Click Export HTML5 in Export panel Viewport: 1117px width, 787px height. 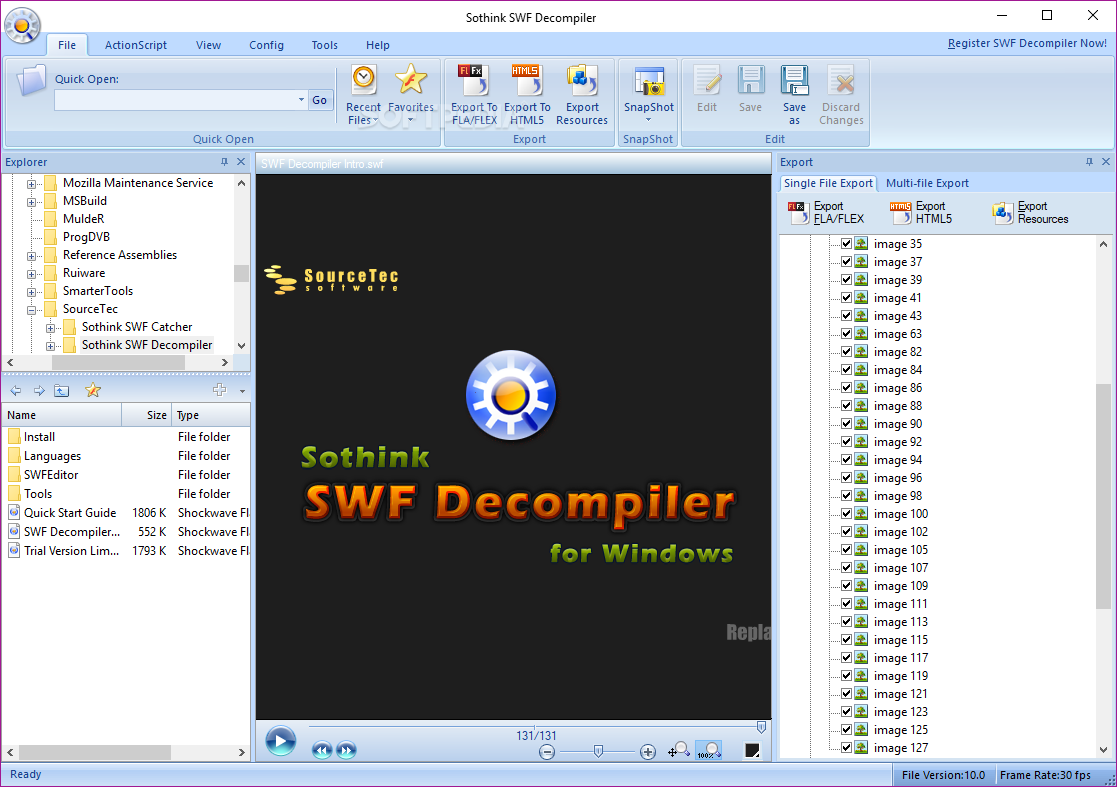[921, 212]
